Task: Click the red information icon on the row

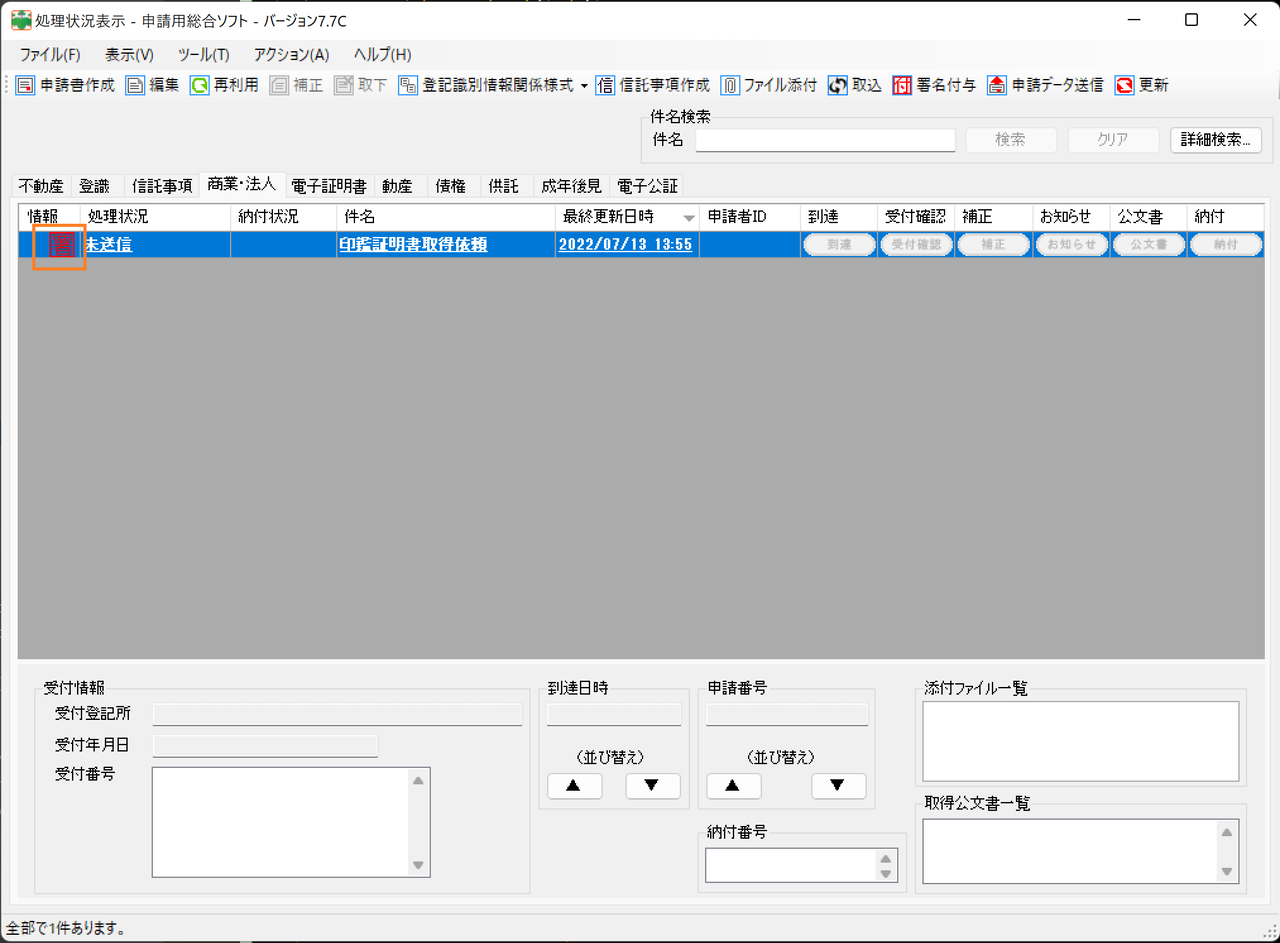Action: 59,243
